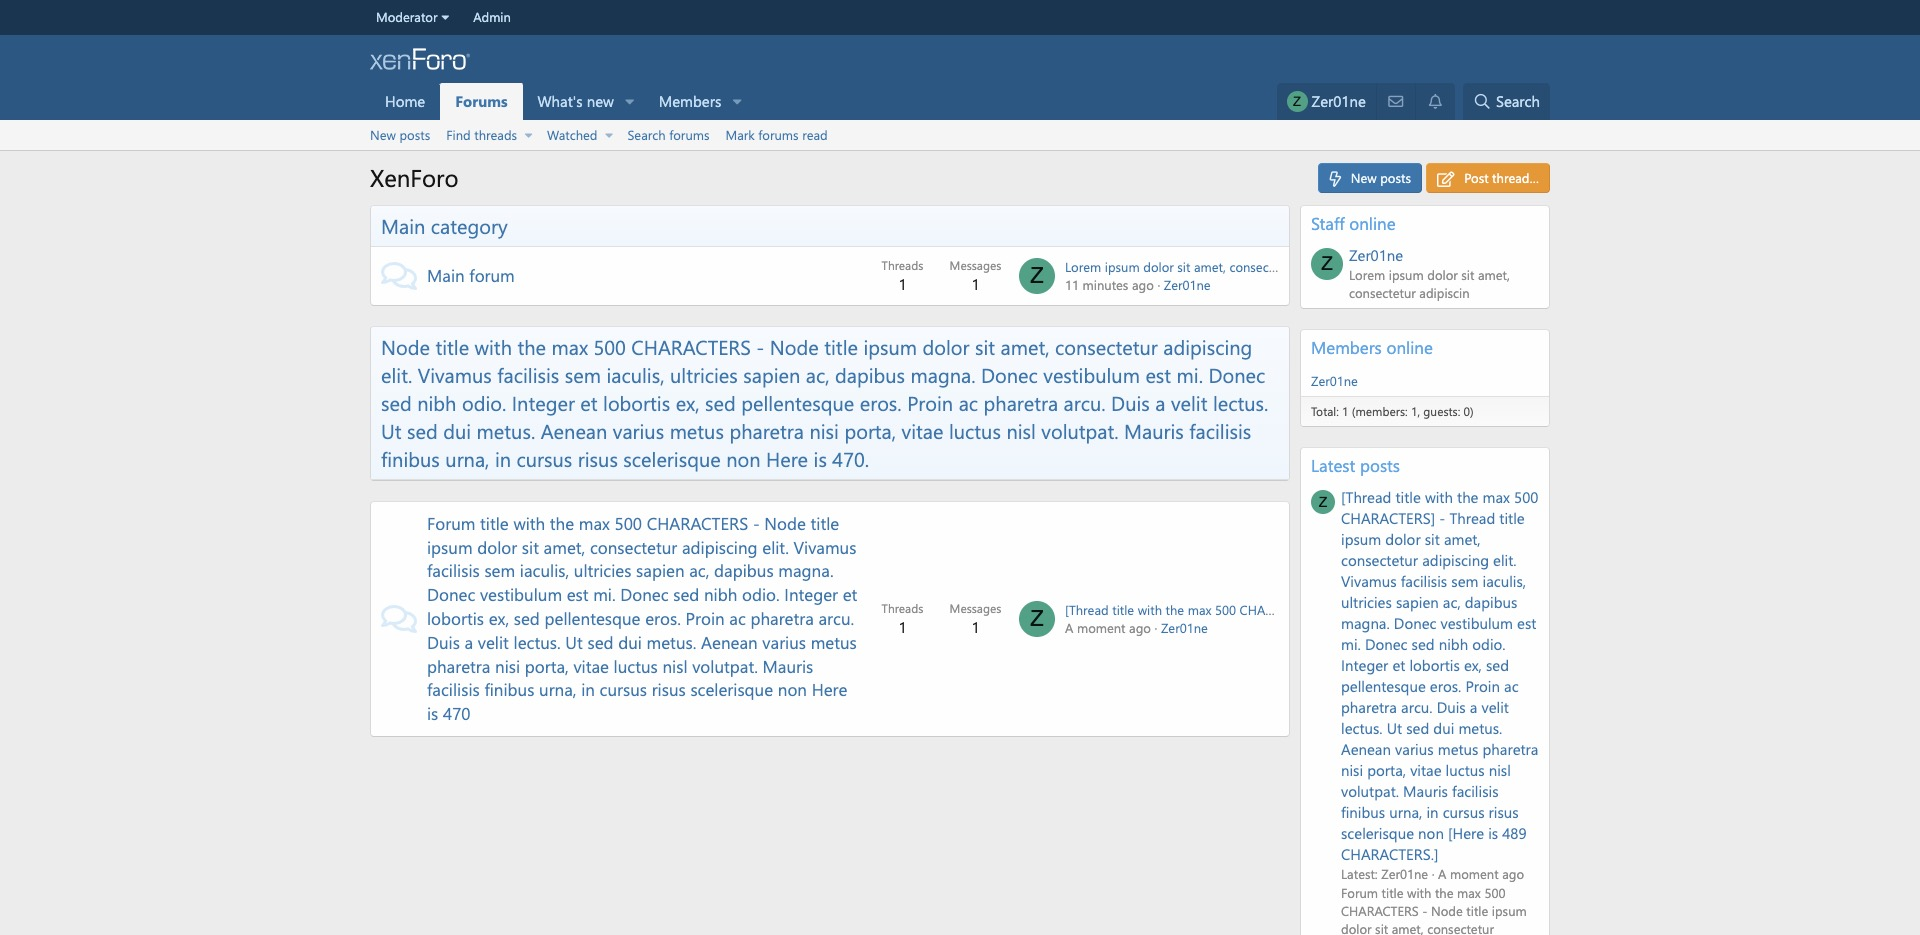The height and width of the screenshot is (935, 1920).
Task: Click the Mark forums read link
Action: coord(776,136)
